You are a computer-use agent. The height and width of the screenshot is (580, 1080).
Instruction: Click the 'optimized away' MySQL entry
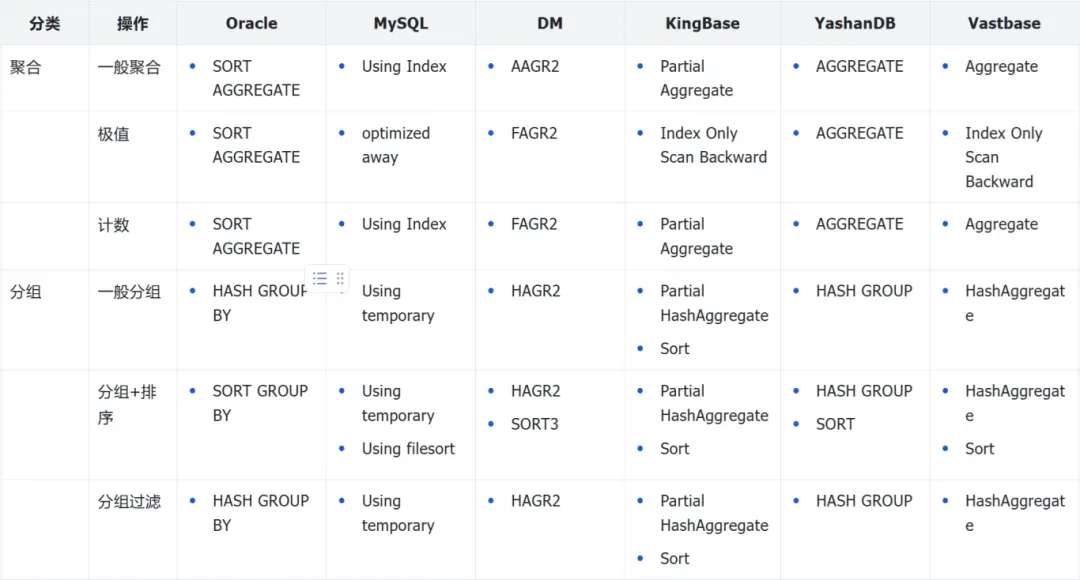click(x=396, y=145)
